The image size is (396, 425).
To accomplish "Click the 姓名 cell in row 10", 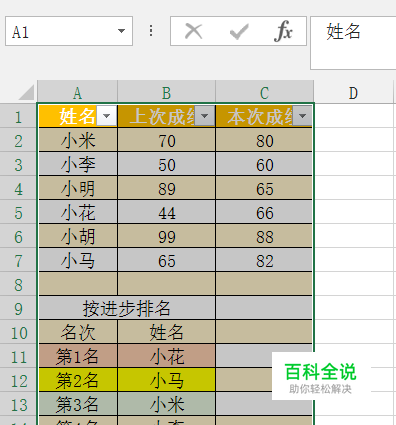I will click(x=167, y=333).
